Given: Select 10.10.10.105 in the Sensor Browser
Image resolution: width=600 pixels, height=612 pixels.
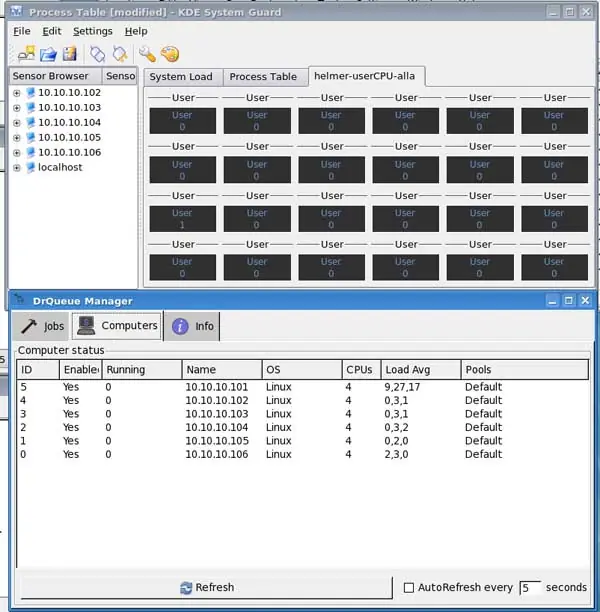Looking at the screenshot, I should pyautogui.click(x=69, y=138).
